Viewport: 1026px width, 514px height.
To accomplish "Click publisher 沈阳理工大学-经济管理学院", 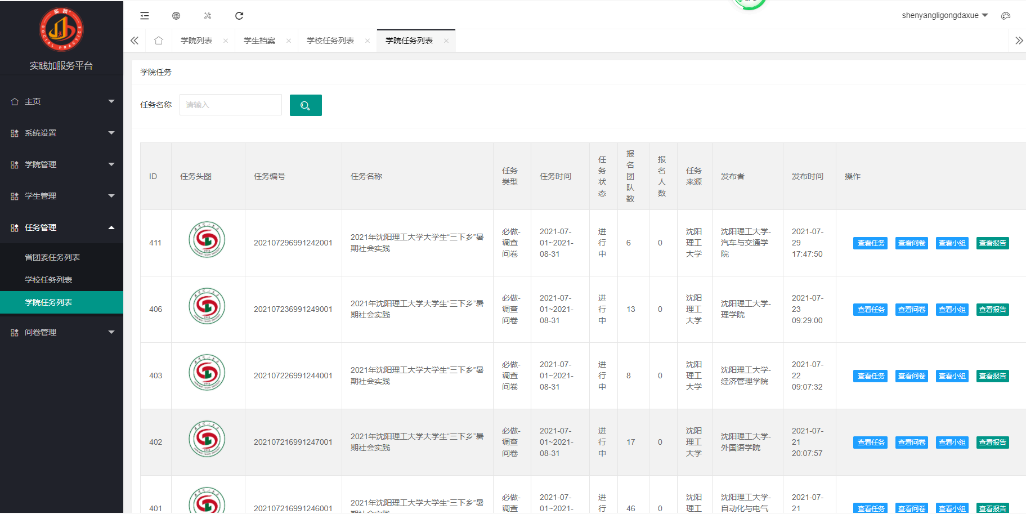I will (746, 376).
